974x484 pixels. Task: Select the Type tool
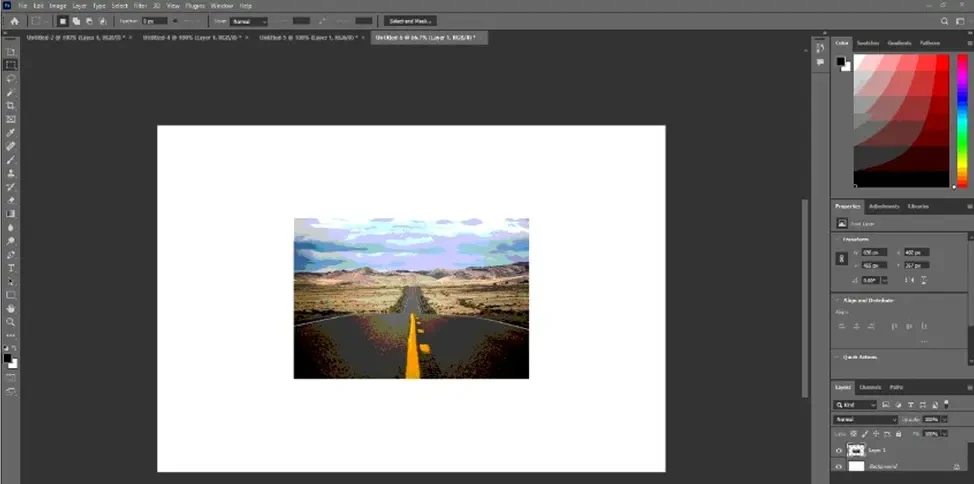[11, 268]
